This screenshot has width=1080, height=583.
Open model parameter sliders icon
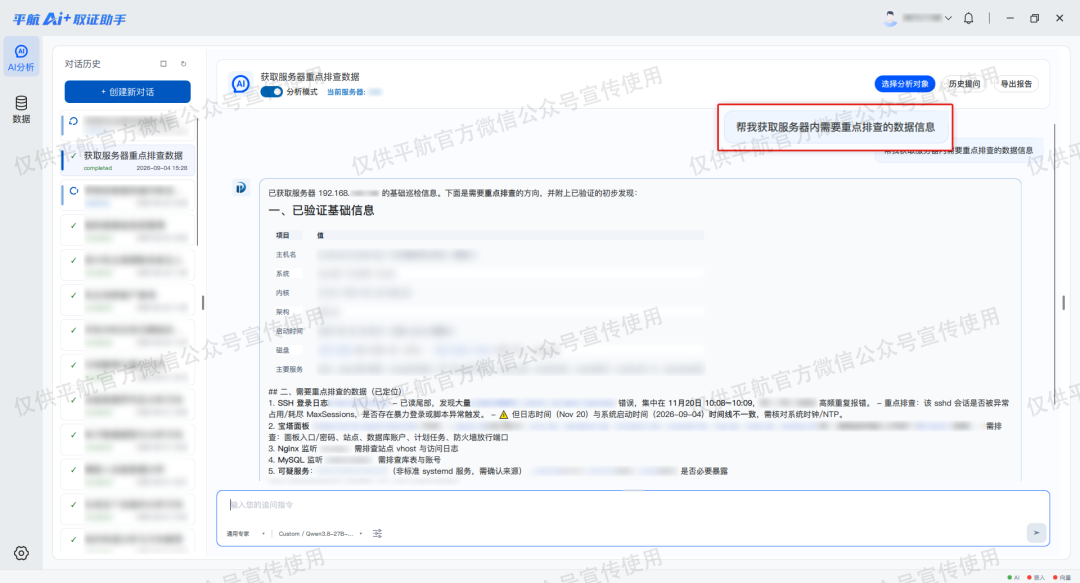coord(377,533)
